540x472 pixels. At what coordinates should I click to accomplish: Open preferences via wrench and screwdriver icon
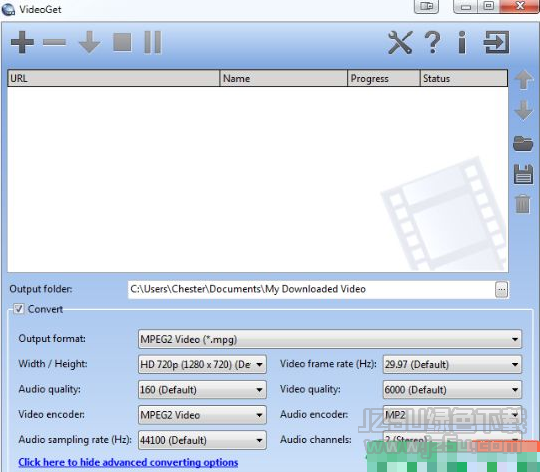click(x=400, y=42)
